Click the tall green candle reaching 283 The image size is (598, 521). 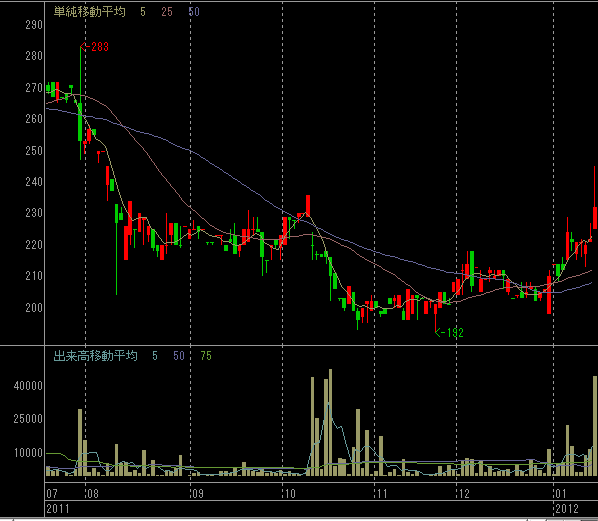80,103
